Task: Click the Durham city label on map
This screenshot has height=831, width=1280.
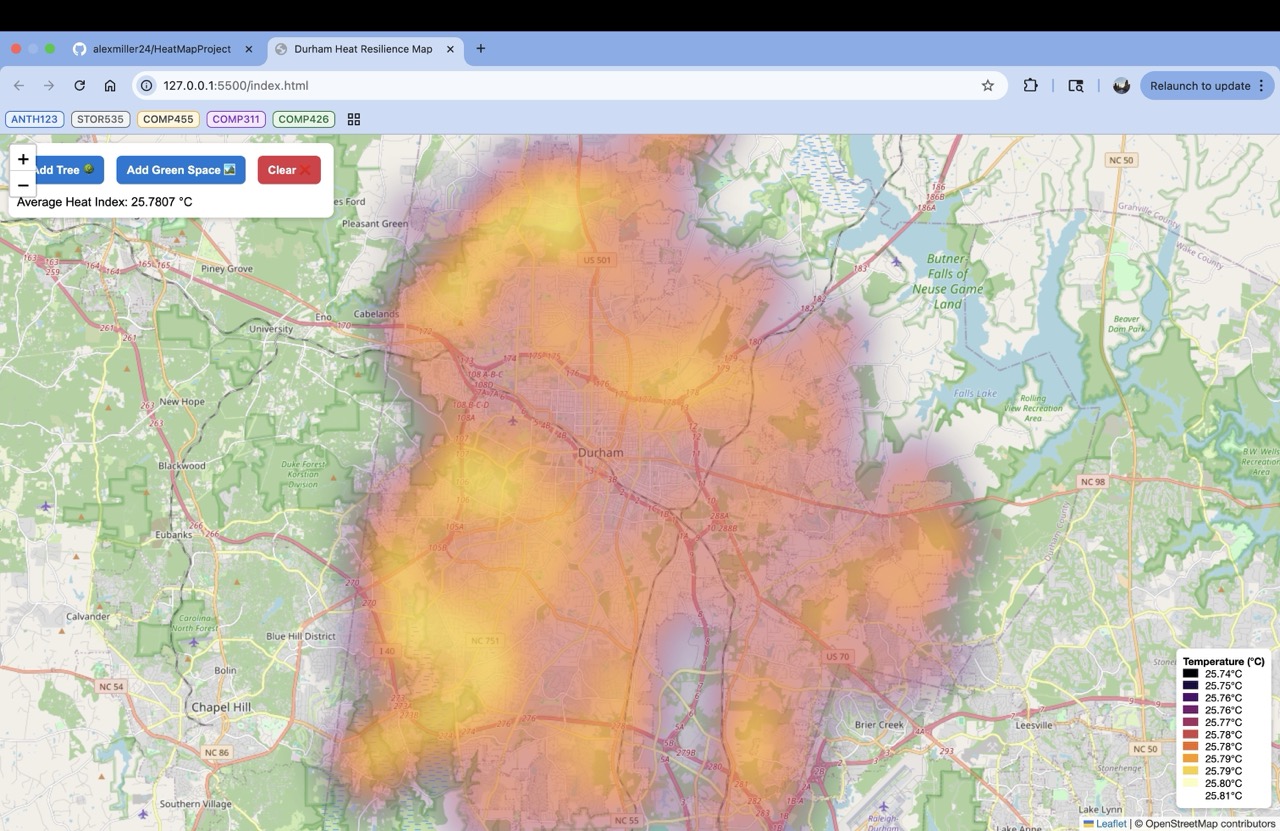Action: (x=600, y=453)
